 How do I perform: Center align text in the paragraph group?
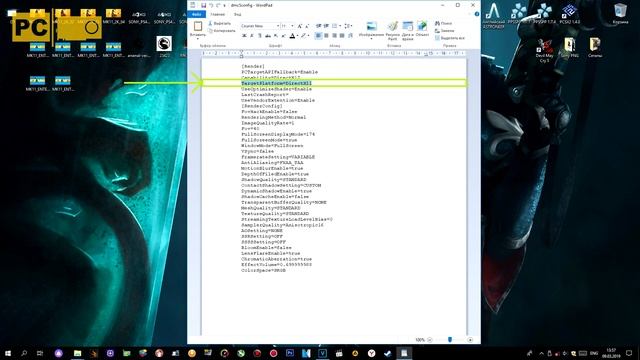(x=326, y=36)
